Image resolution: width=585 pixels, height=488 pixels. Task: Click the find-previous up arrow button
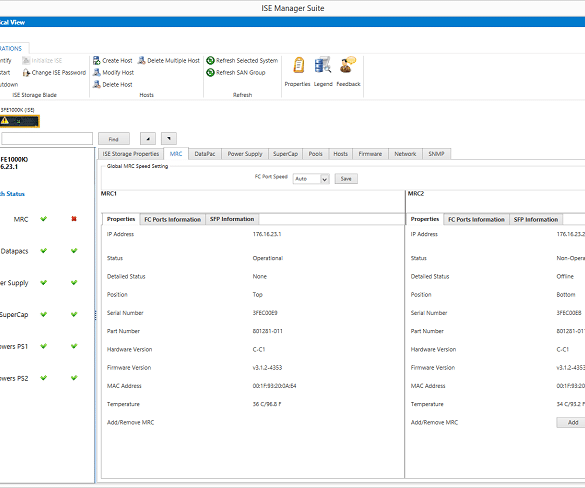pos(148,139)
